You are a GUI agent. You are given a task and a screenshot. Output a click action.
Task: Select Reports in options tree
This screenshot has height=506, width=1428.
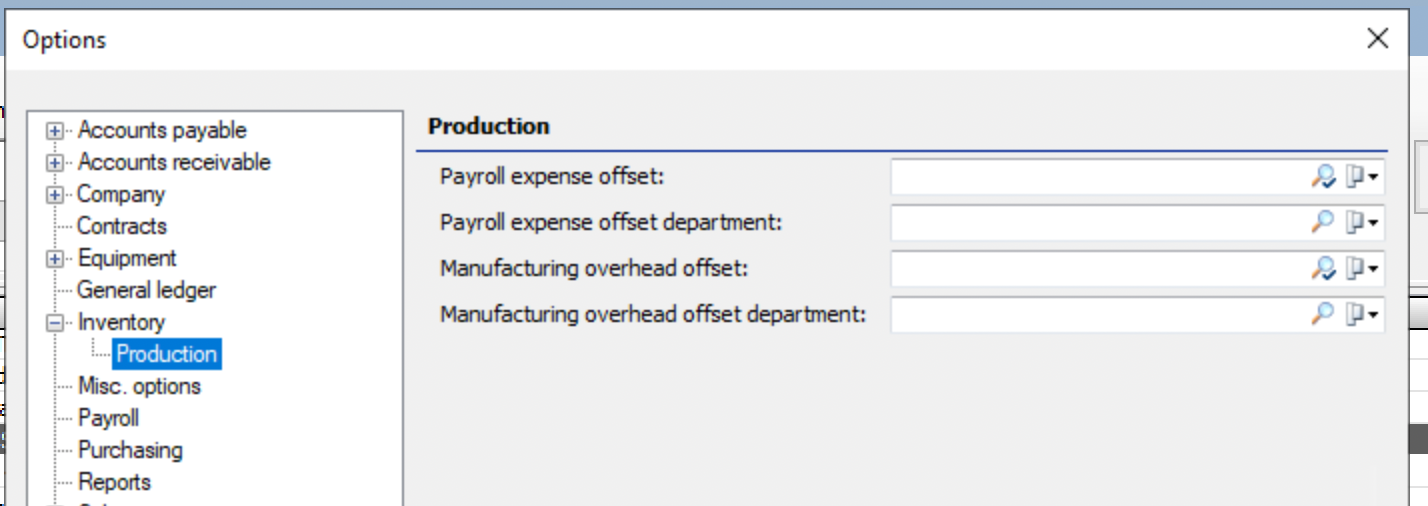coord(114,482)
